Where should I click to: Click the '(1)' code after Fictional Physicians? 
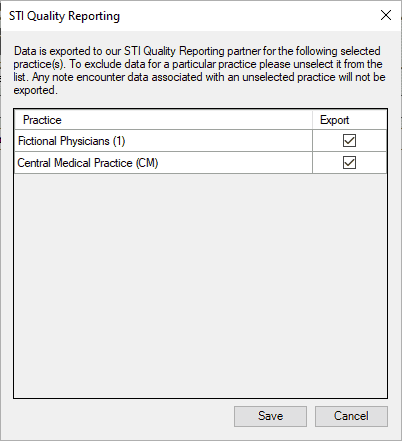coord(119,141)
